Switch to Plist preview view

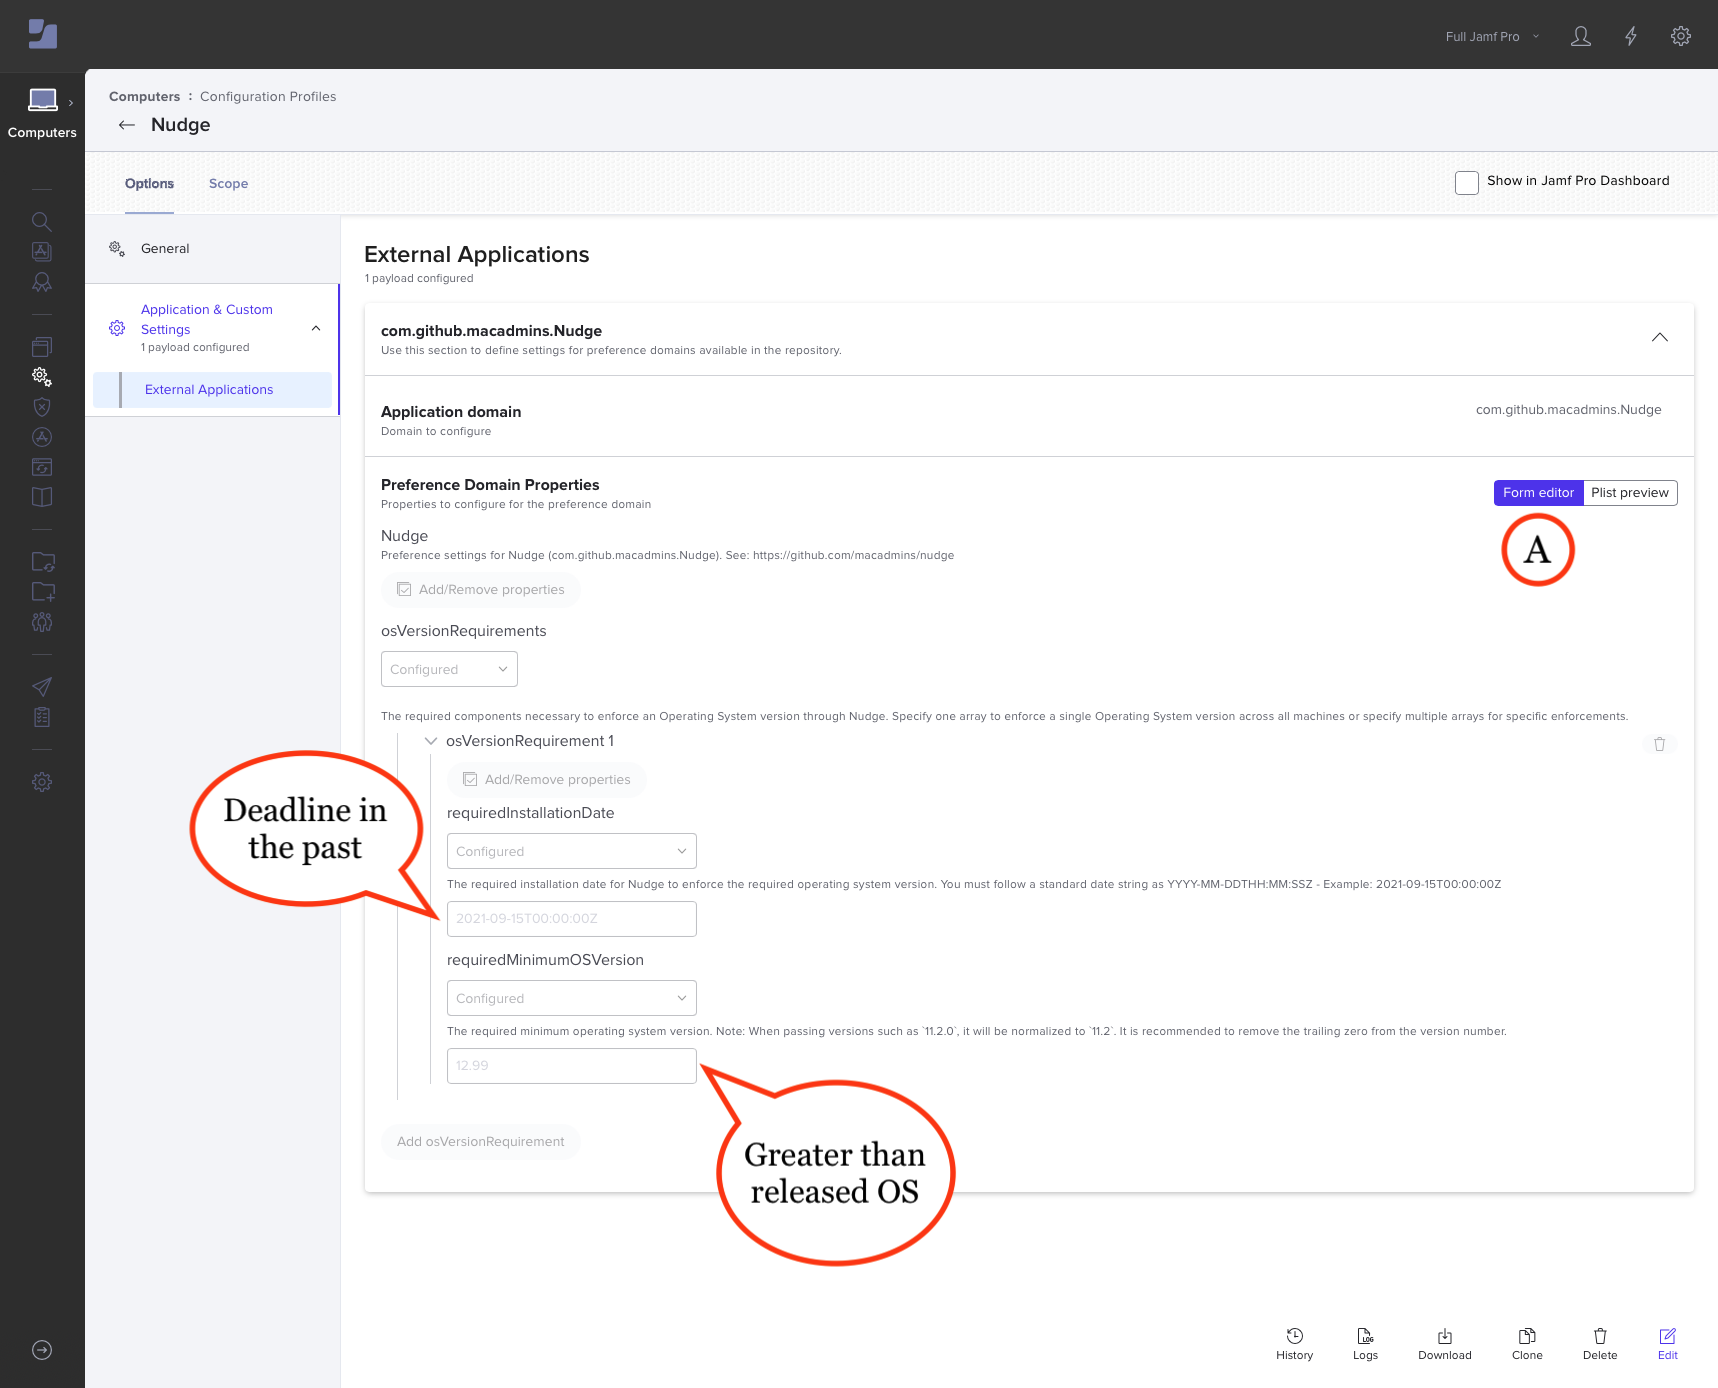(1630, 493)
